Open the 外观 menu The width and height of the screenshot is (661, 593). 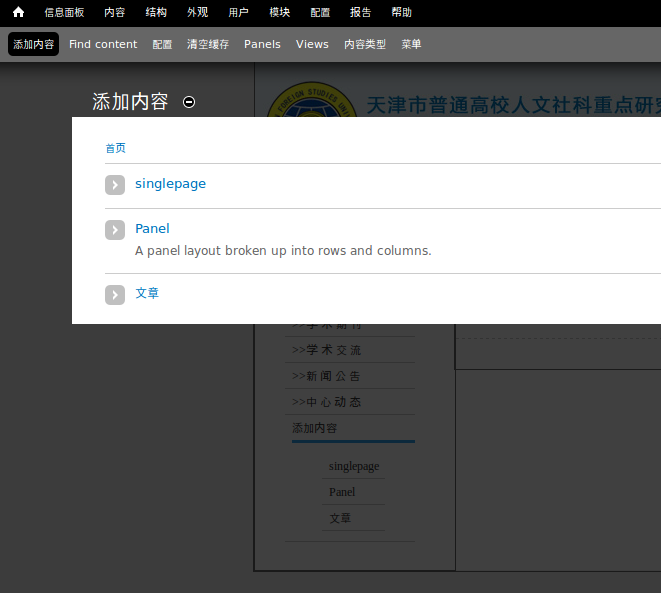point(197,13)
